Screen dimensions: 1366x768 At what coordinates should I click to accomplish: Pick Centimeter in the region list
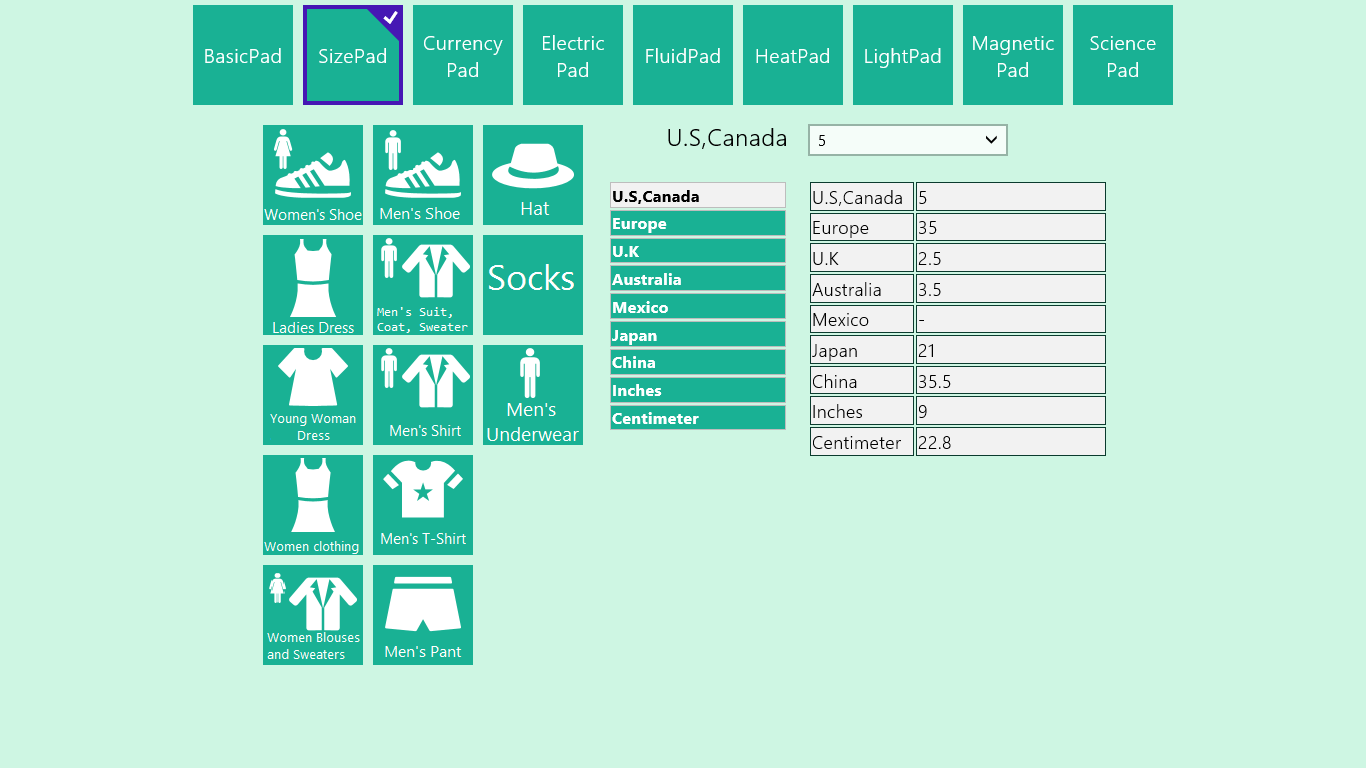click(x=697, y=418)
